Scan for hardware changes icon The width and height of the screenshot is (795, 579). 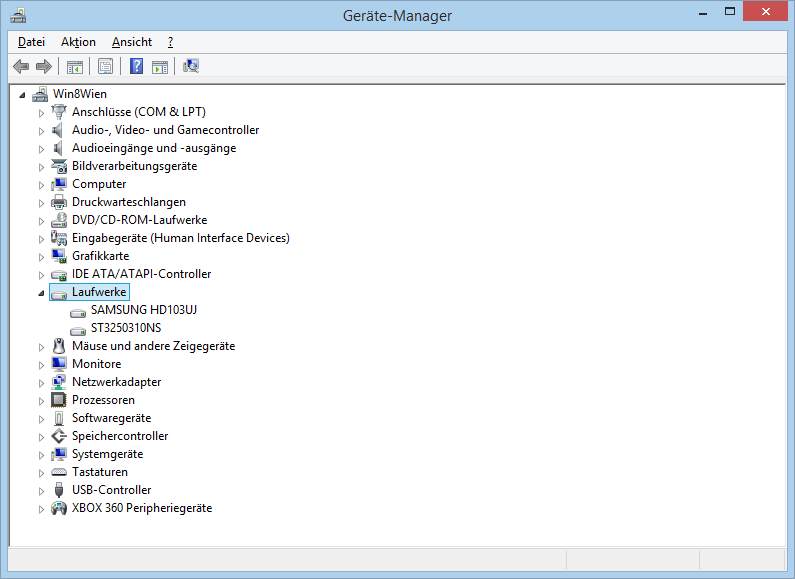[x=191, y=66]
